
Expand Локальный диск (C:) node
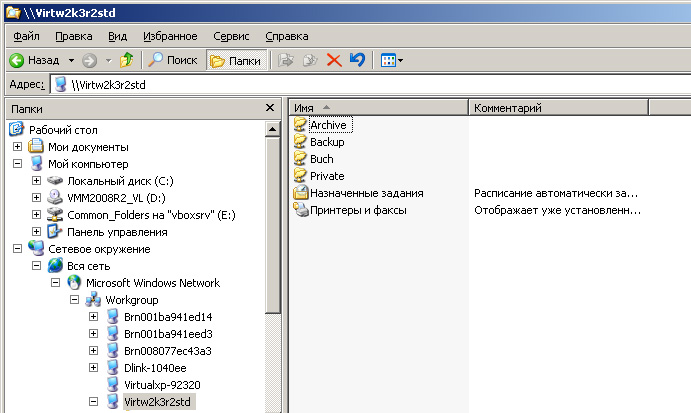pos(36,180)
